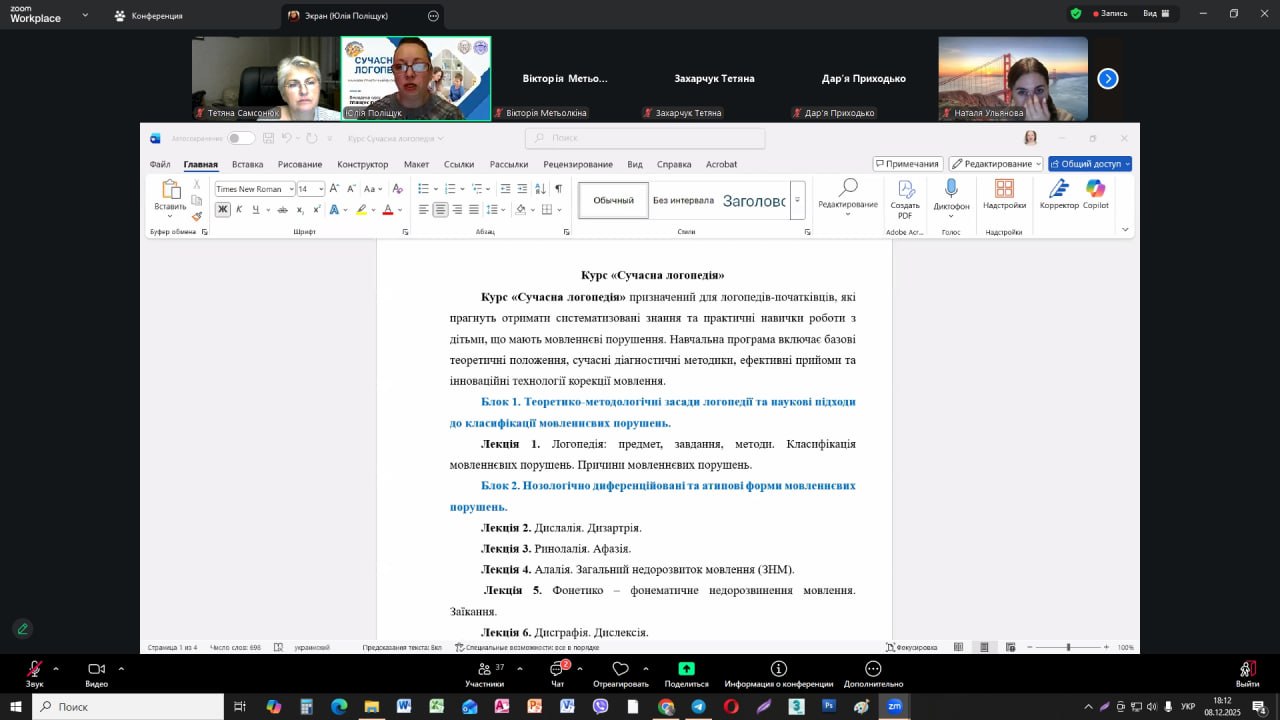Open Copilot in the Word ribbon

pyautogui.click(x=1095, y=190)
